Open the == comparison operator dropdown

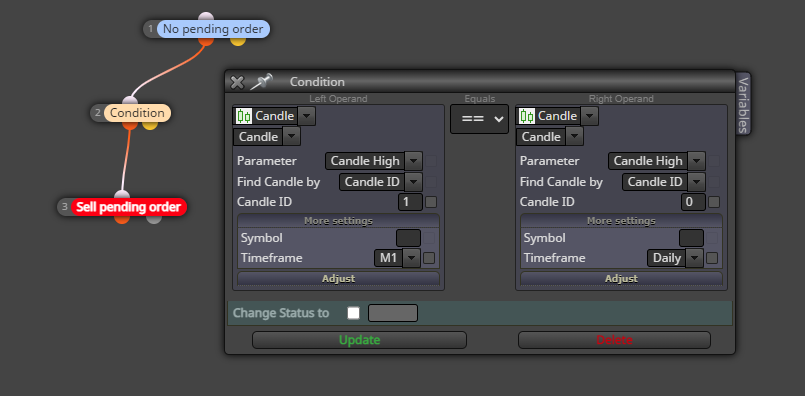pyautogui.click(x=480, y=119)
